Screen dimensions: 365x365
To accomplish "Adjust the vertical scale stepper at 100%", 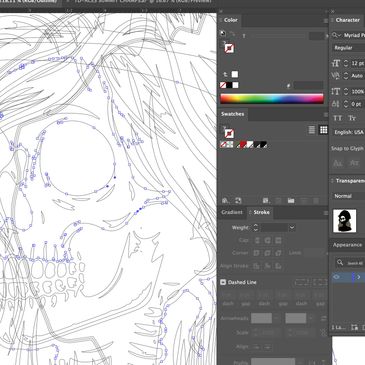I will tap(346, 91).
